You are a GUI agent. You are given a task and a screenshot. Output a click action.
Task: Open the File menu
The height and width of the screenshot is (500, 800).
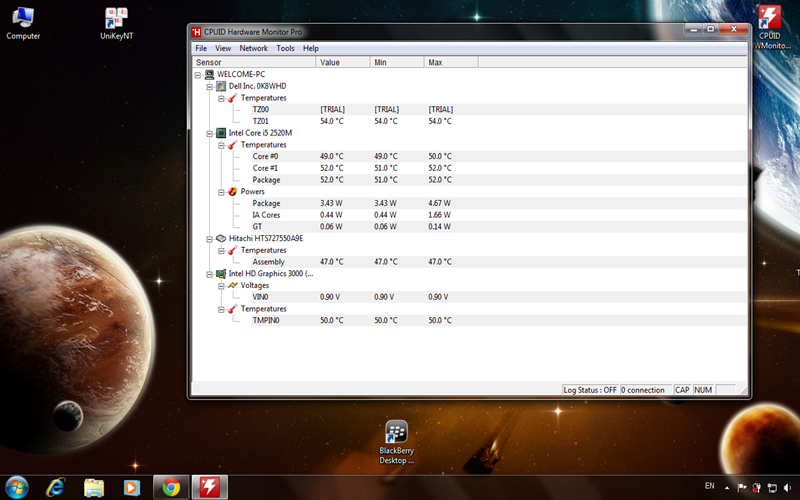click(201, 48)
